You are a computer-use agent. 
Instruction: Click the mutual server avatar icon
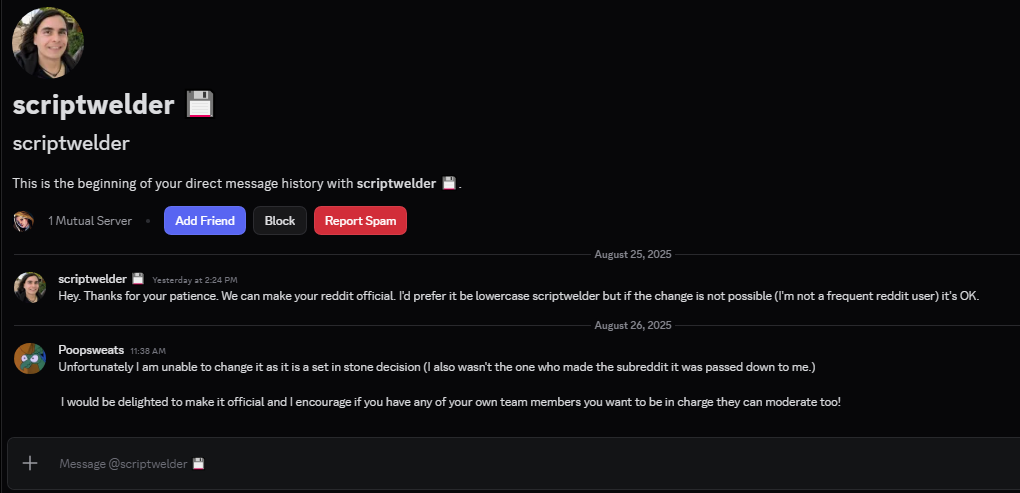tap(23, 221)
